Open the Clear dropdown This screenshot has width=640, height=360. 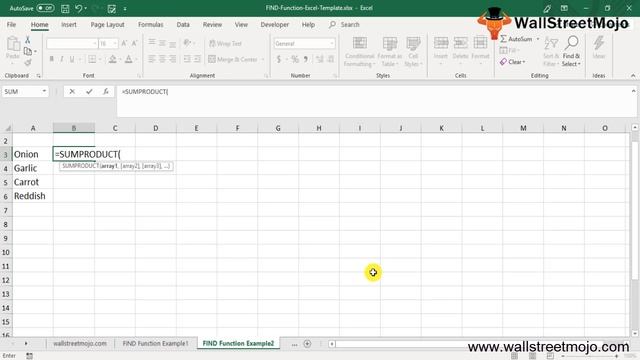point(513,62)
